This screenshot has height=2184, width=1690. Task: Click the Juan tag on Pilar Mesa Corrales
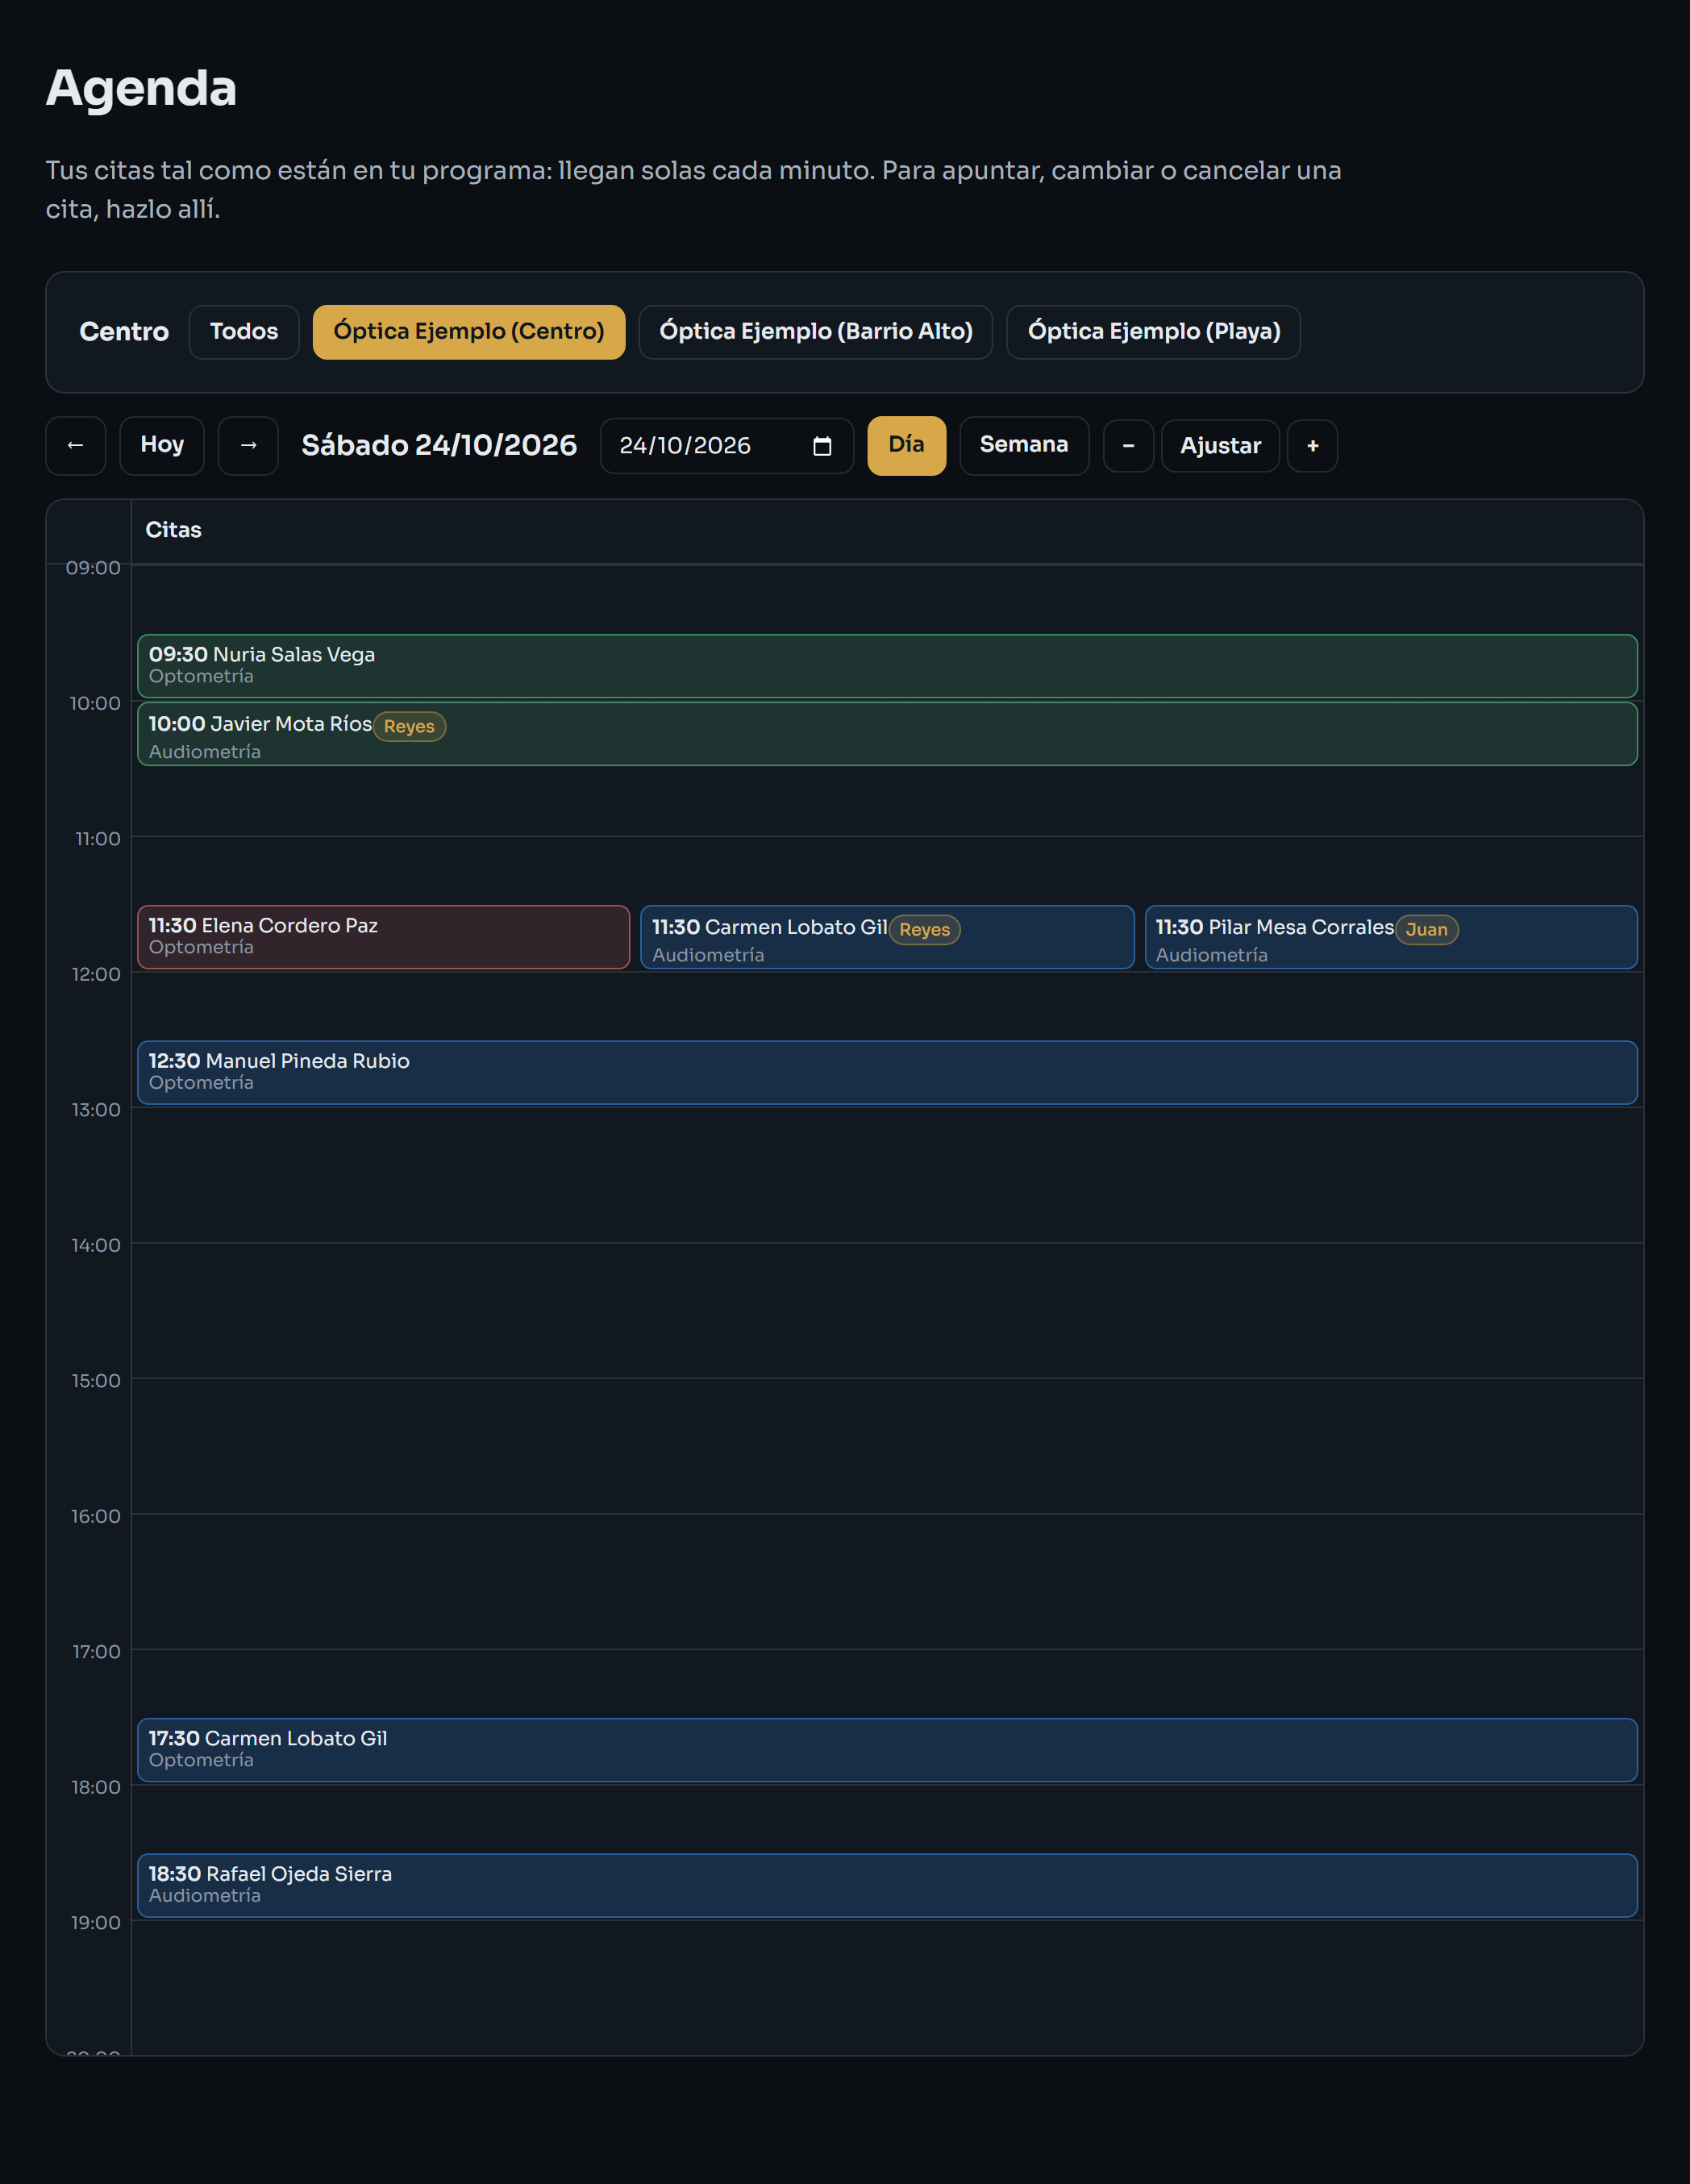(x=1426, y=929)
